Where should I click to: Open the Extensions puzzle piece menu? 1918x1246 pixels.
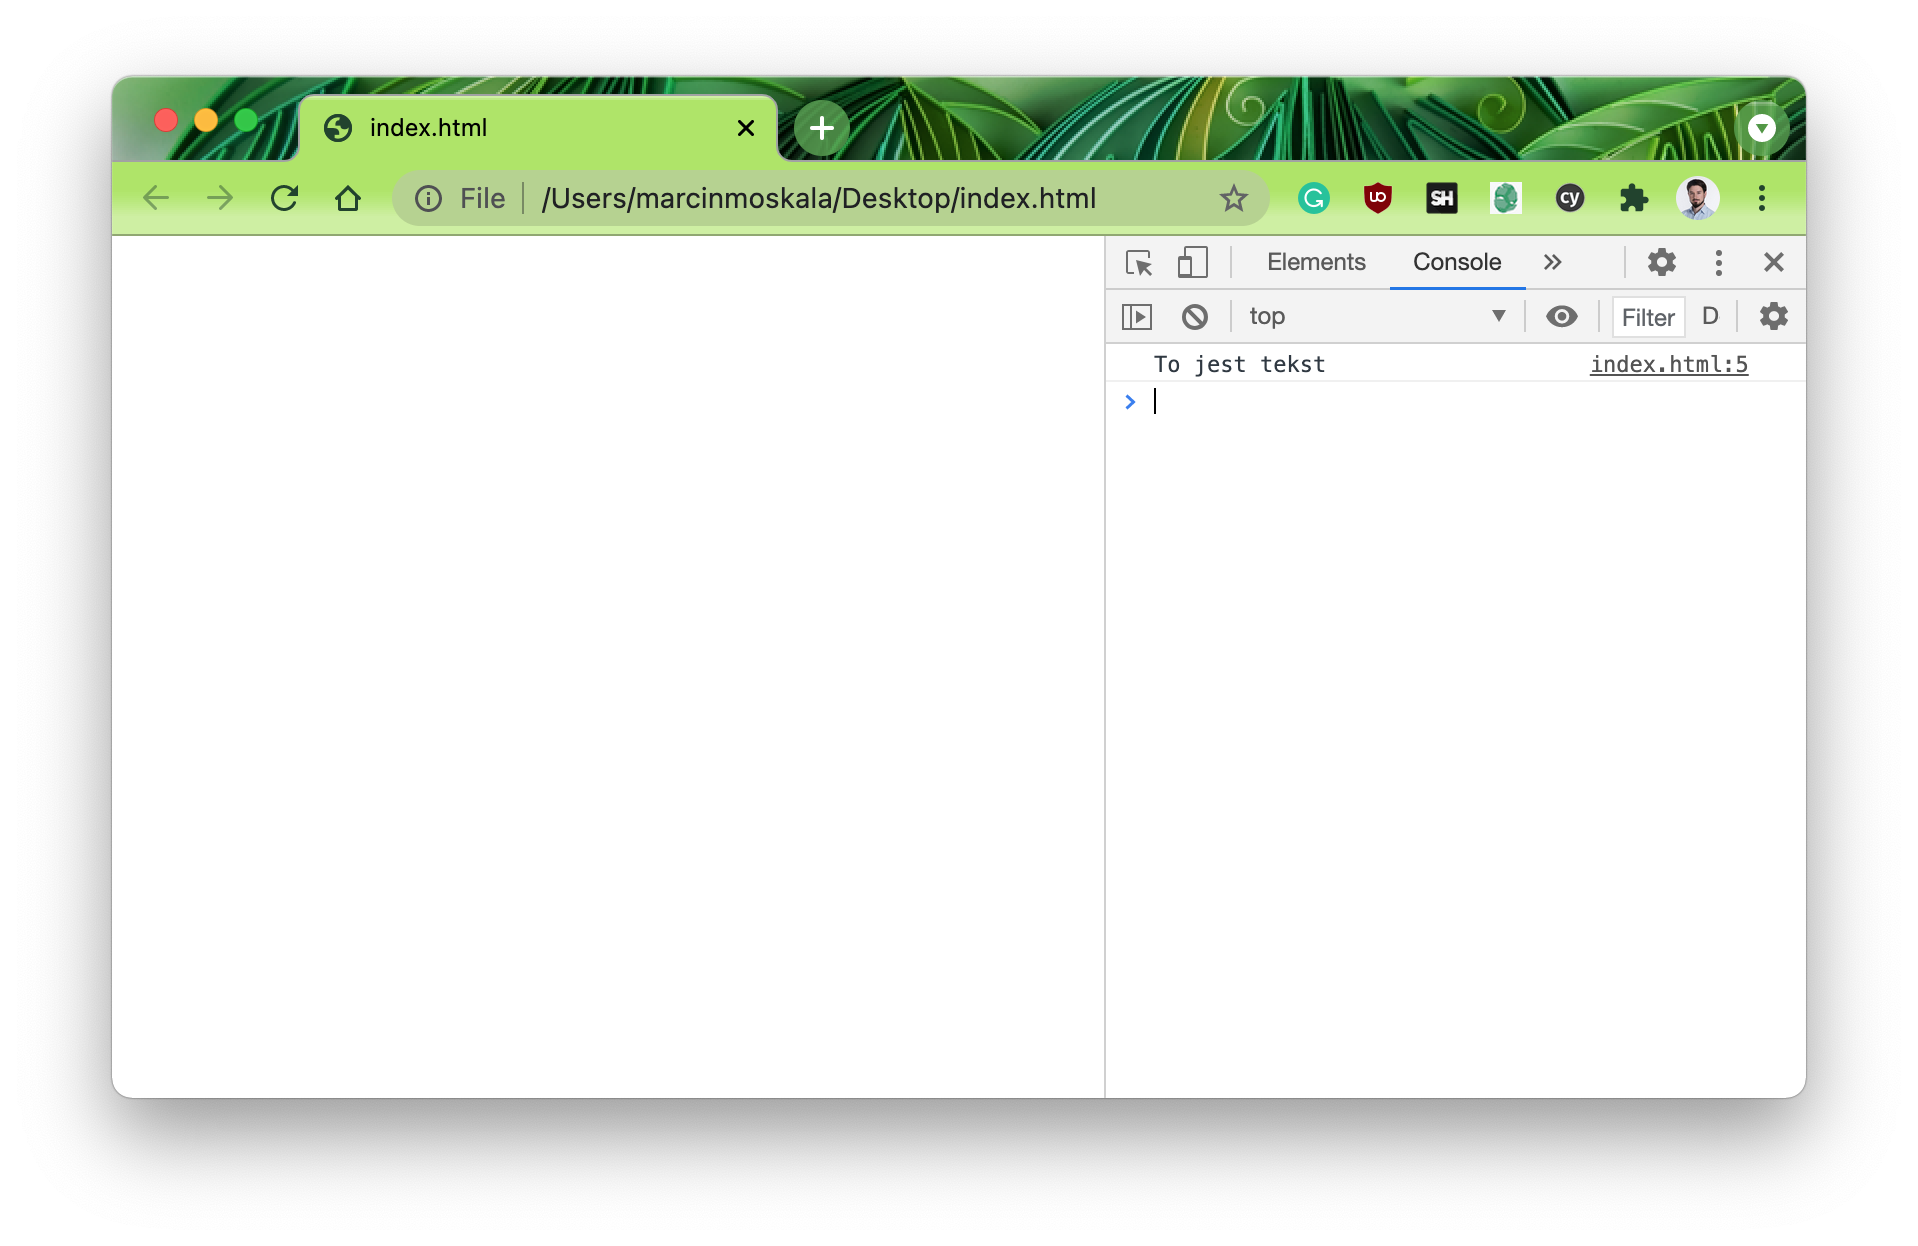[1633, 199]
